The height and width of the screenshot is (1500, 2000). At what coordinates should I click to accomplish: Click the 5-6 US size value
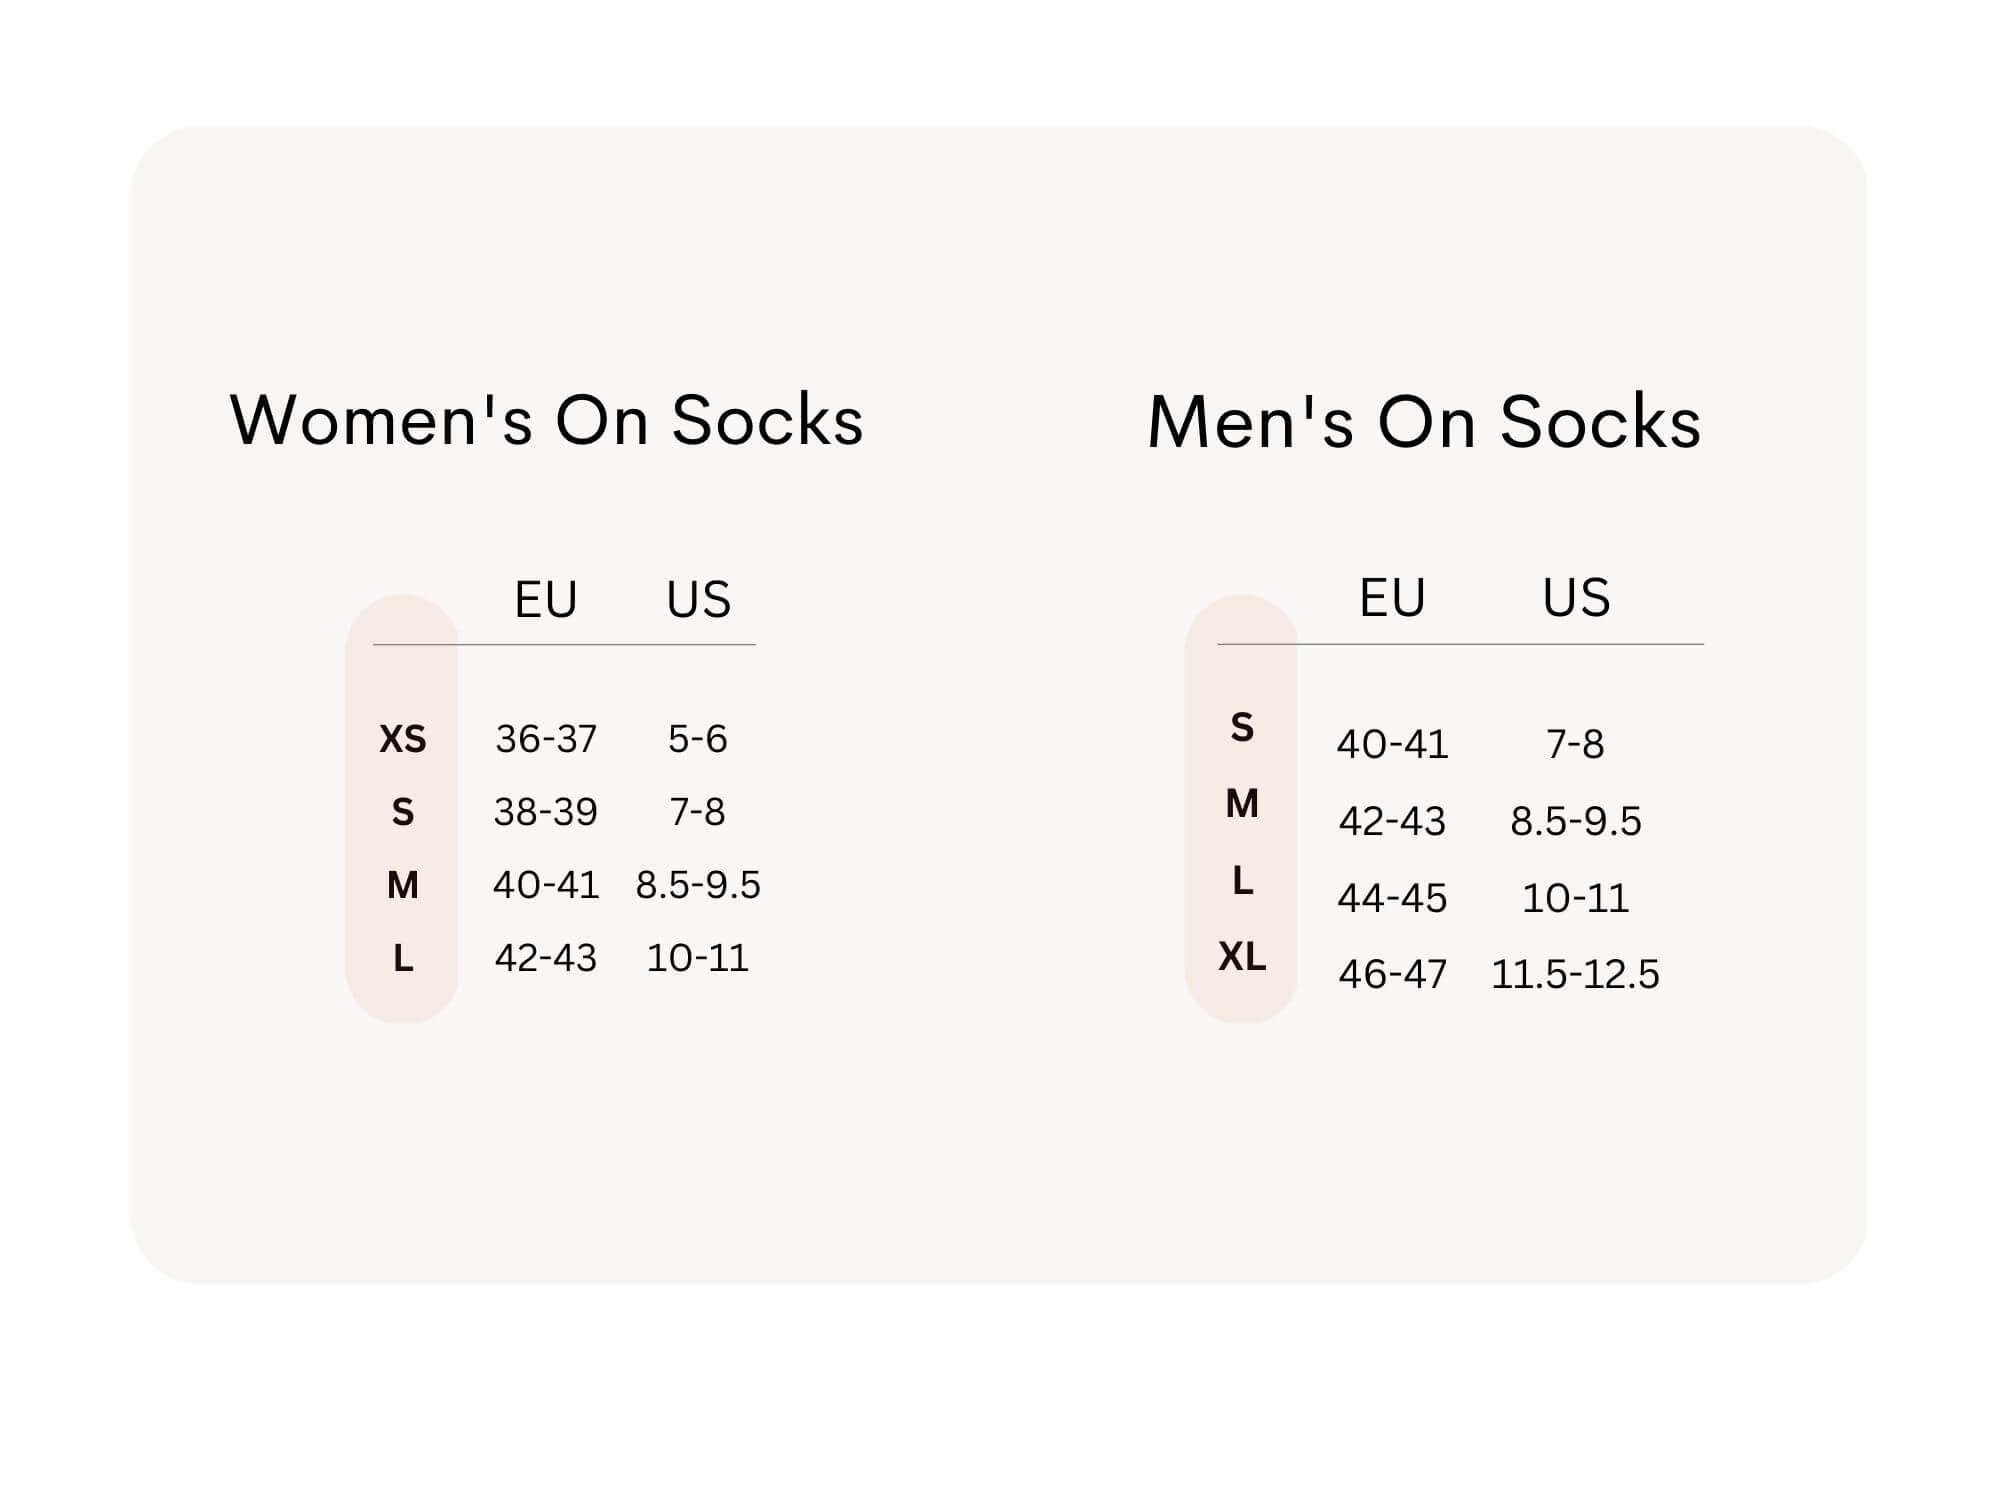[698, 739]
